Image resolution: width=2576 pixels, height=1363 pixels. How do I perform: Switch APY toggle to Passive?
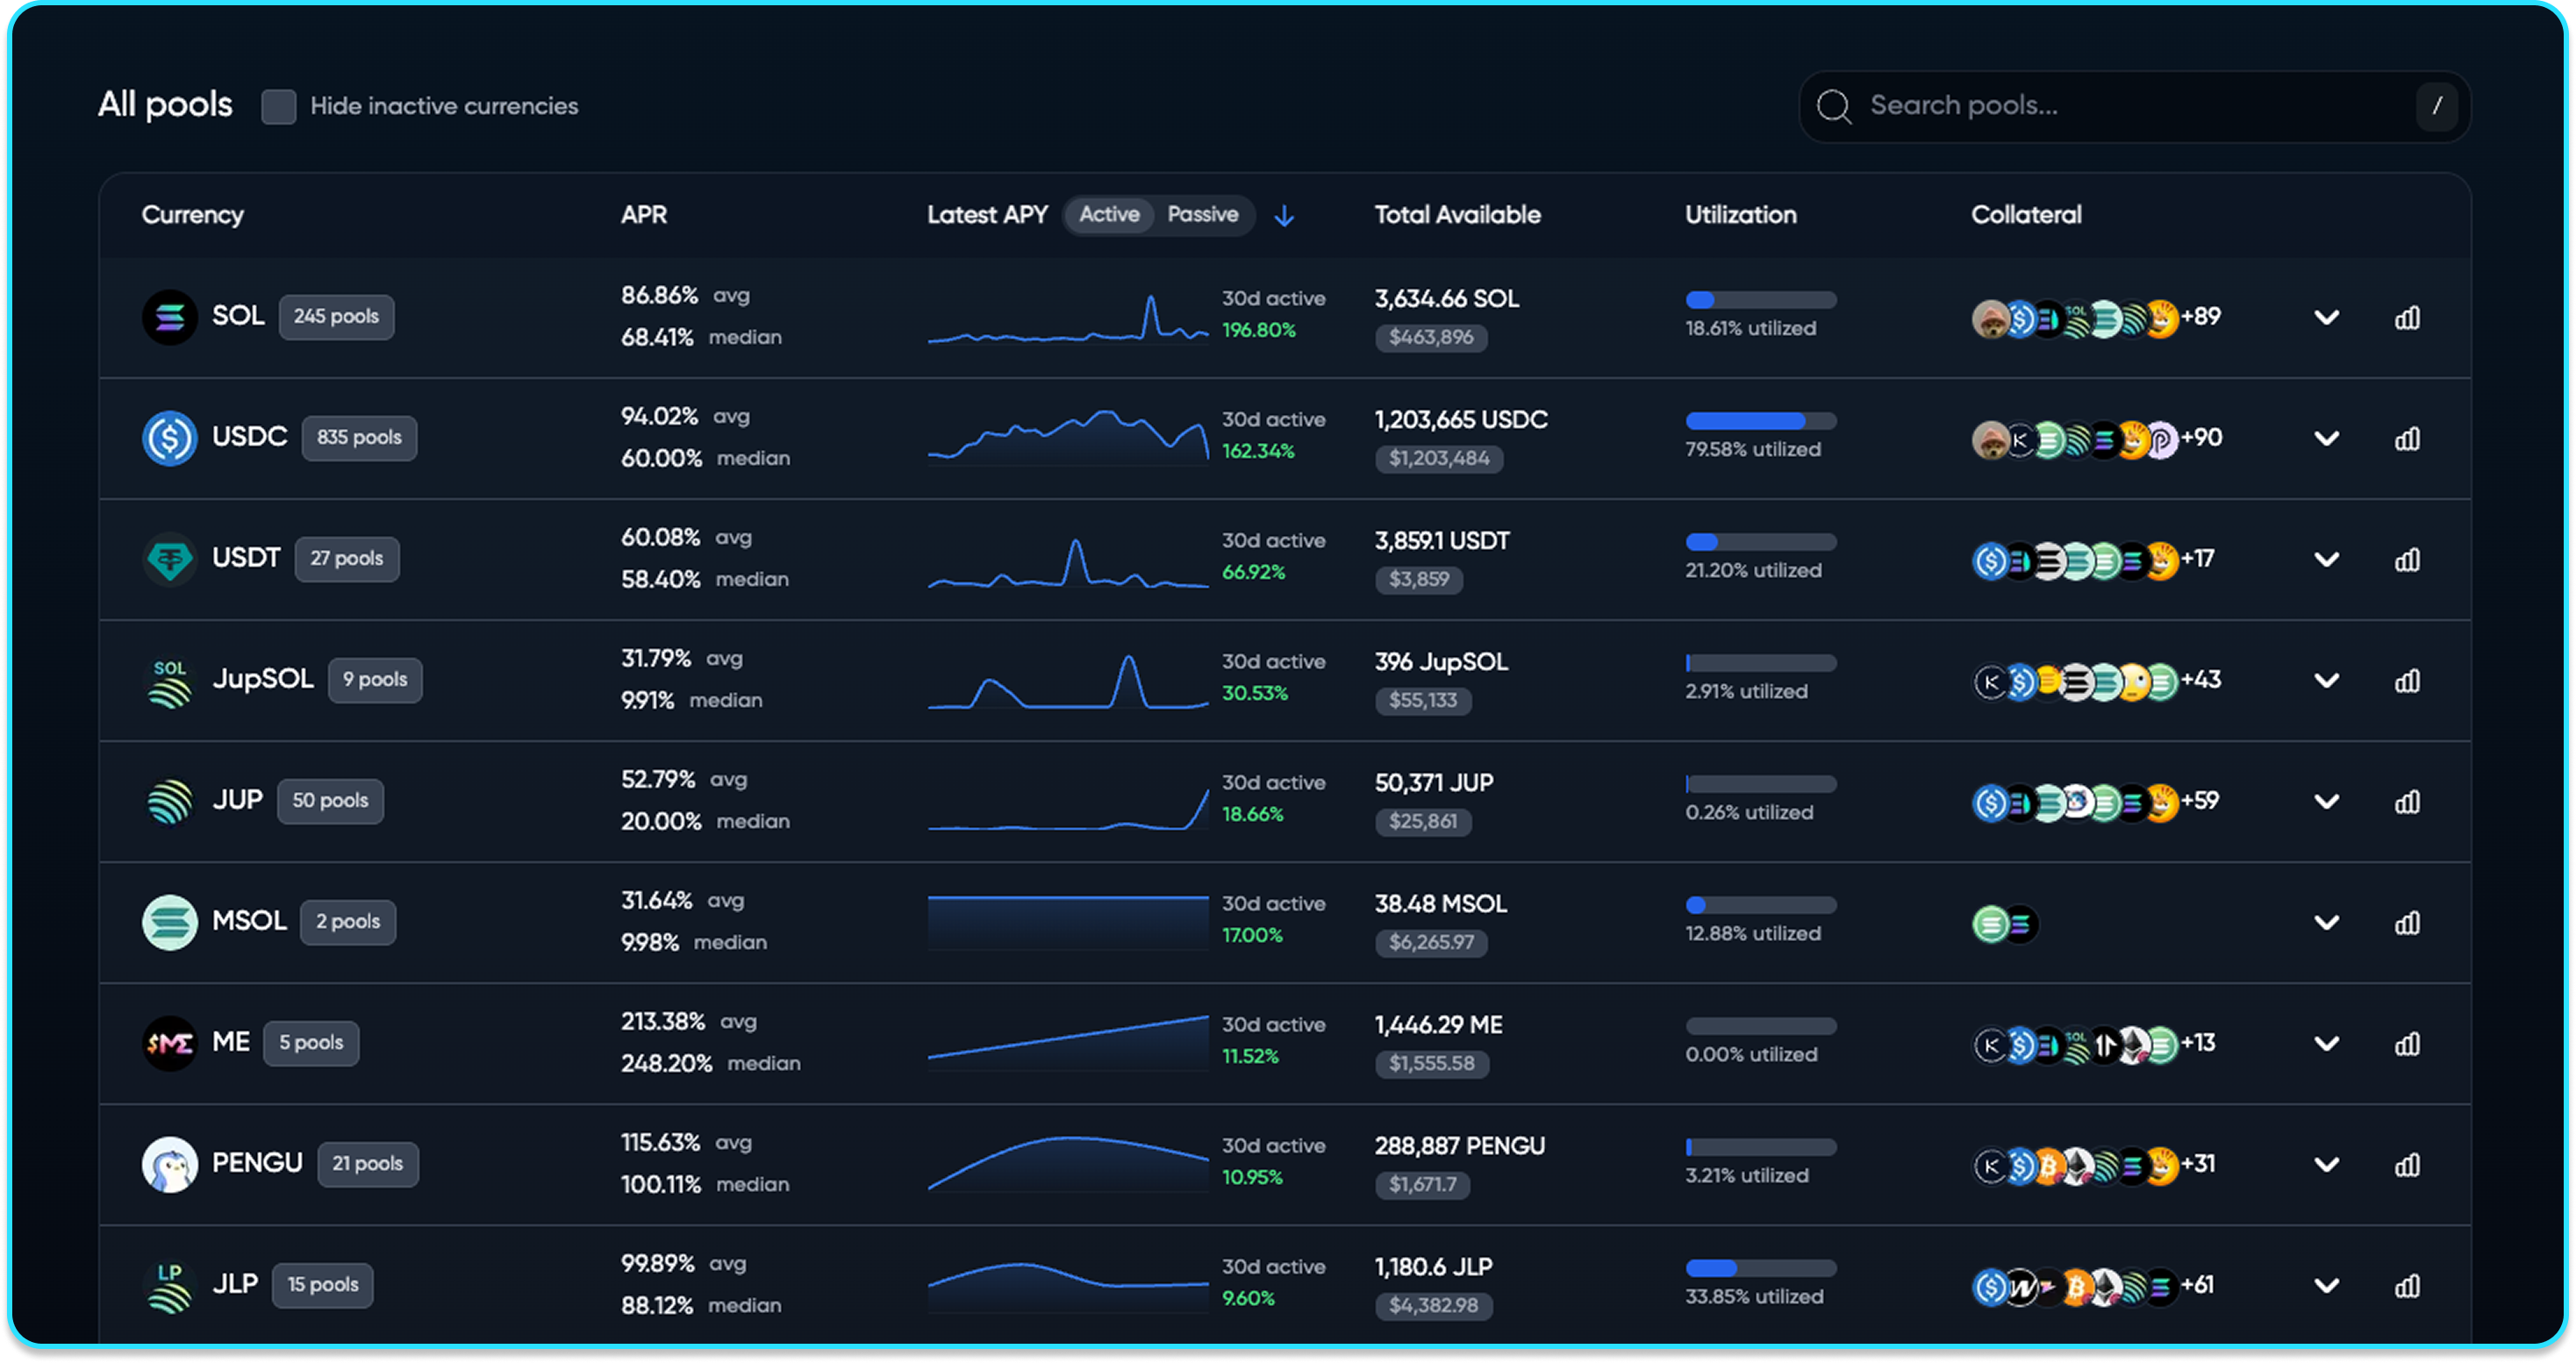click(x=1202, y=215)
